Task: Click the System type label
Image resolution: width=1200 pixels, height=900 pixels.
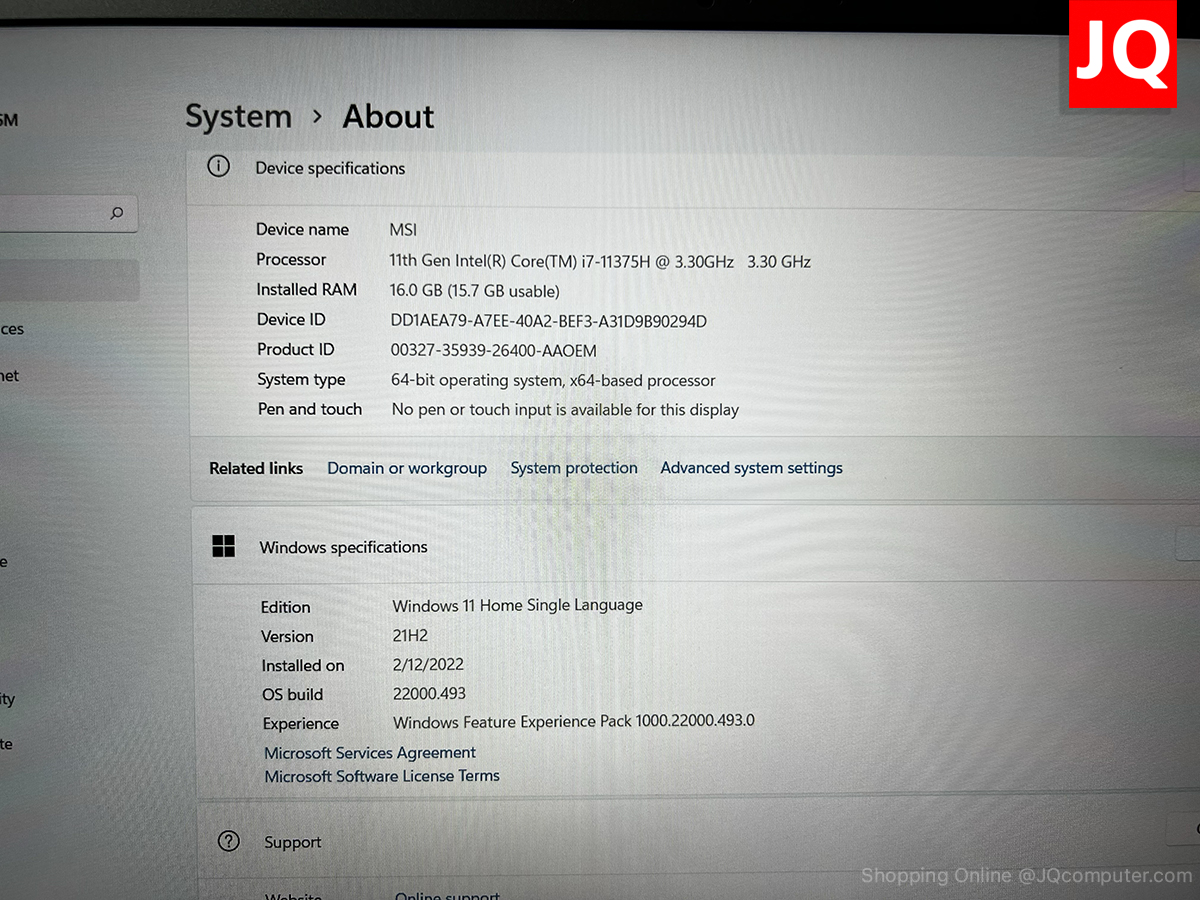Action: tap(301, 380)
